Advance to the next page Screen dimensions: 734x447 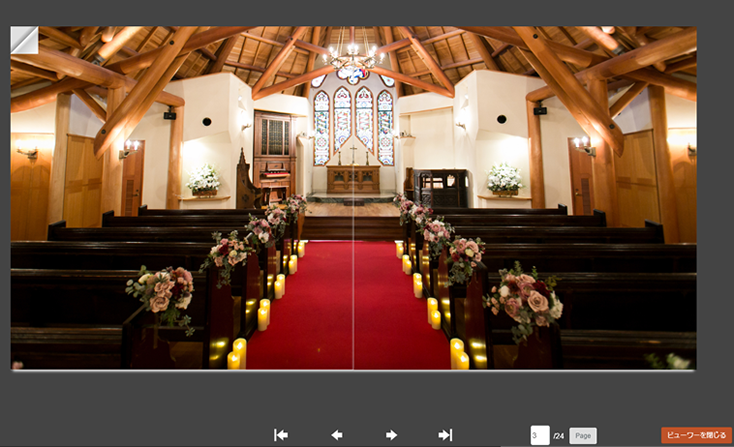click(x=391, y=435)
